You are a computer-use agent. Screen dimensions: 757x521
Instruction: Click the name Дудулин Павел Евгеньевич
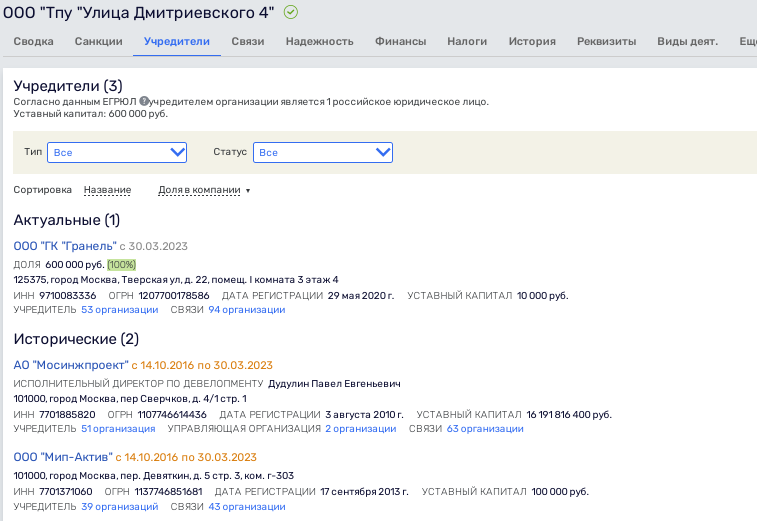[334, 384]
